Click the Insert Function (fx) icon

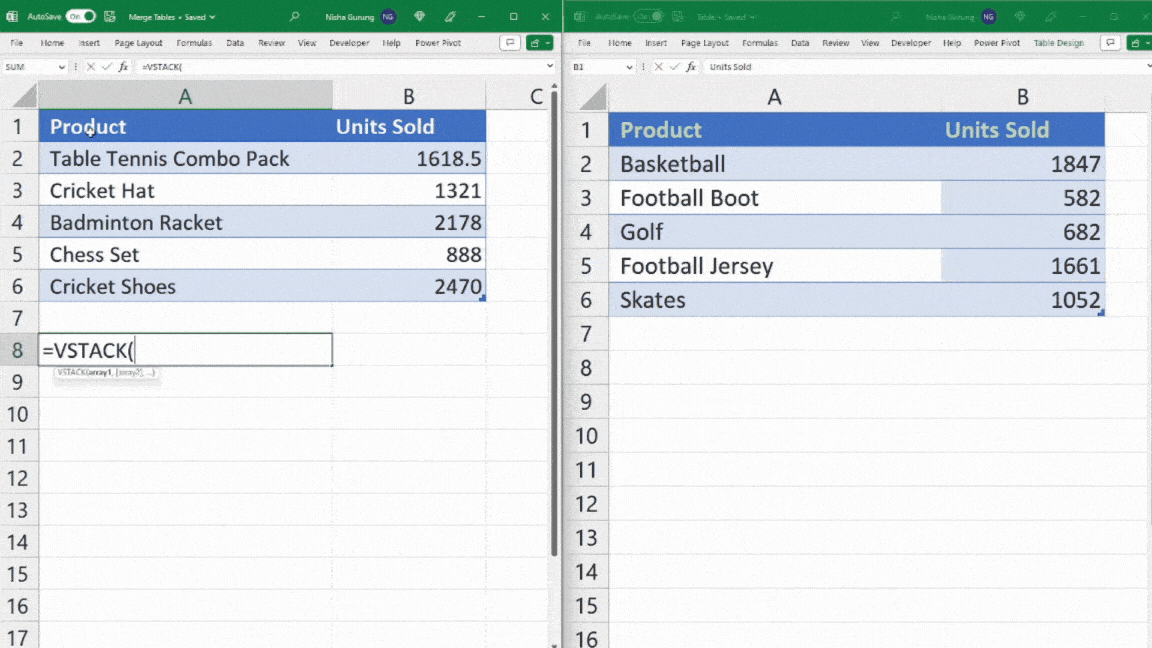pos(122,66)
